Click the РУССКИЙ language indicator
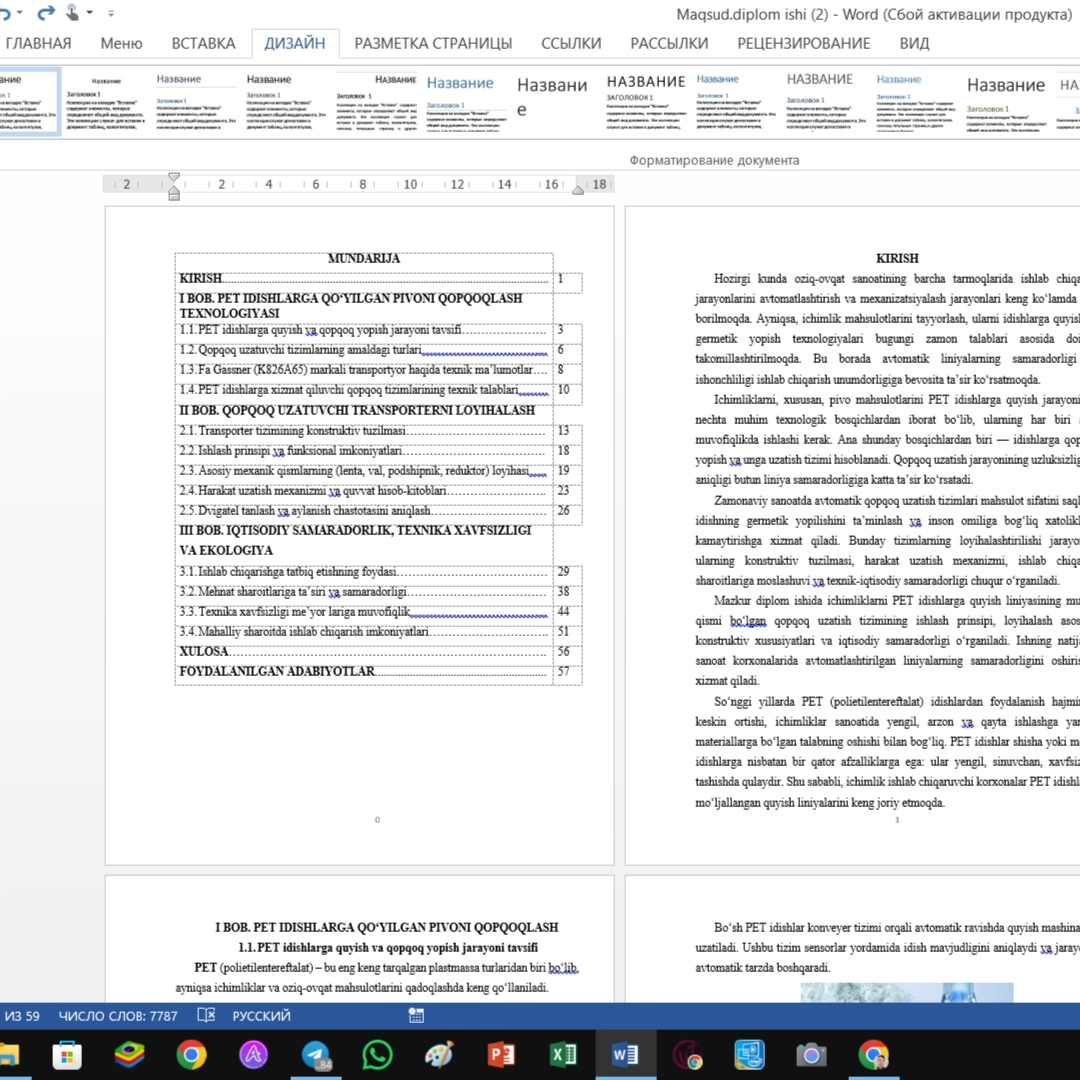The height and width of the screenshot is (1080, 1080). coord(262,1015)
